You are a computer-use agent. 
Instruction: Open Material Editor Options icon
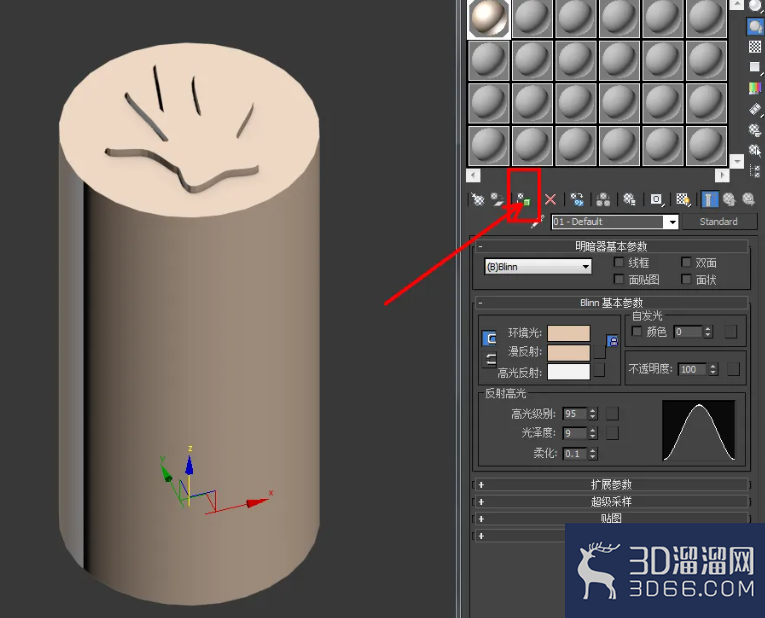pos(755,130)
